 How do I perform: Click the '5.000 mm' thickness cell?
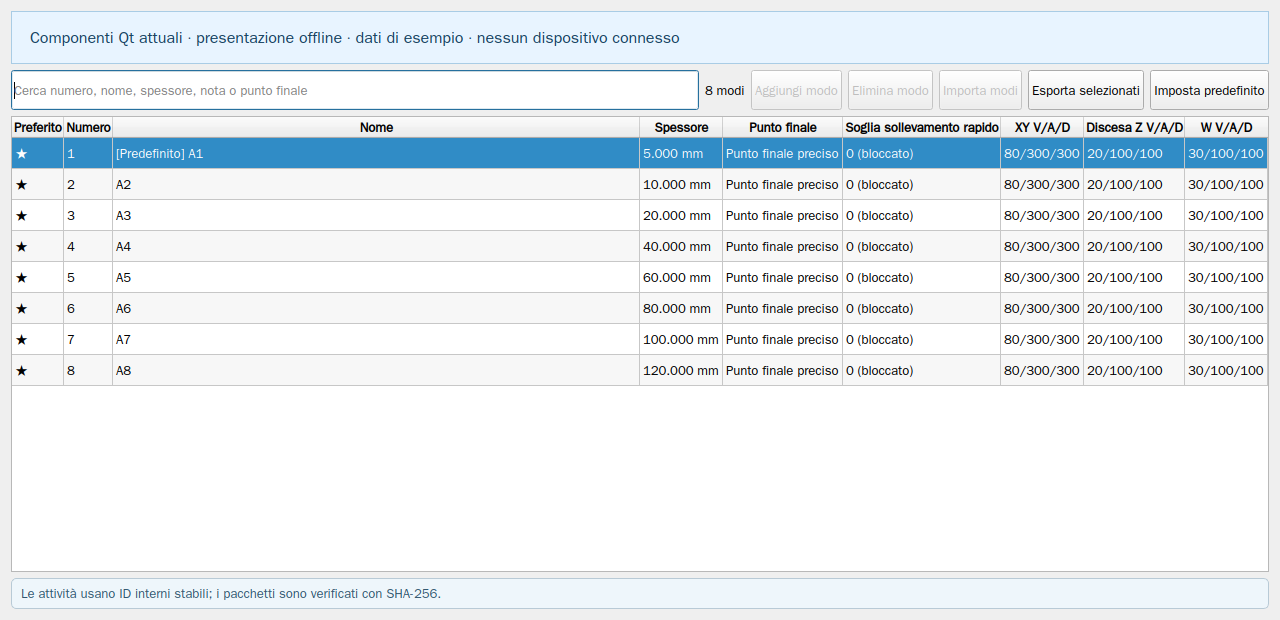coord(681,154)
